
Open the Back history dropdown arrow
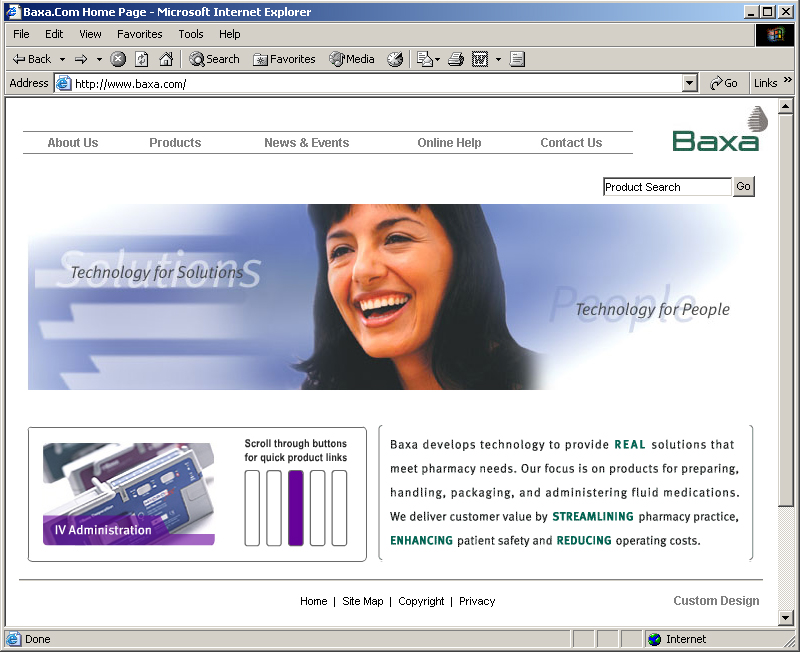pos(62,60)
